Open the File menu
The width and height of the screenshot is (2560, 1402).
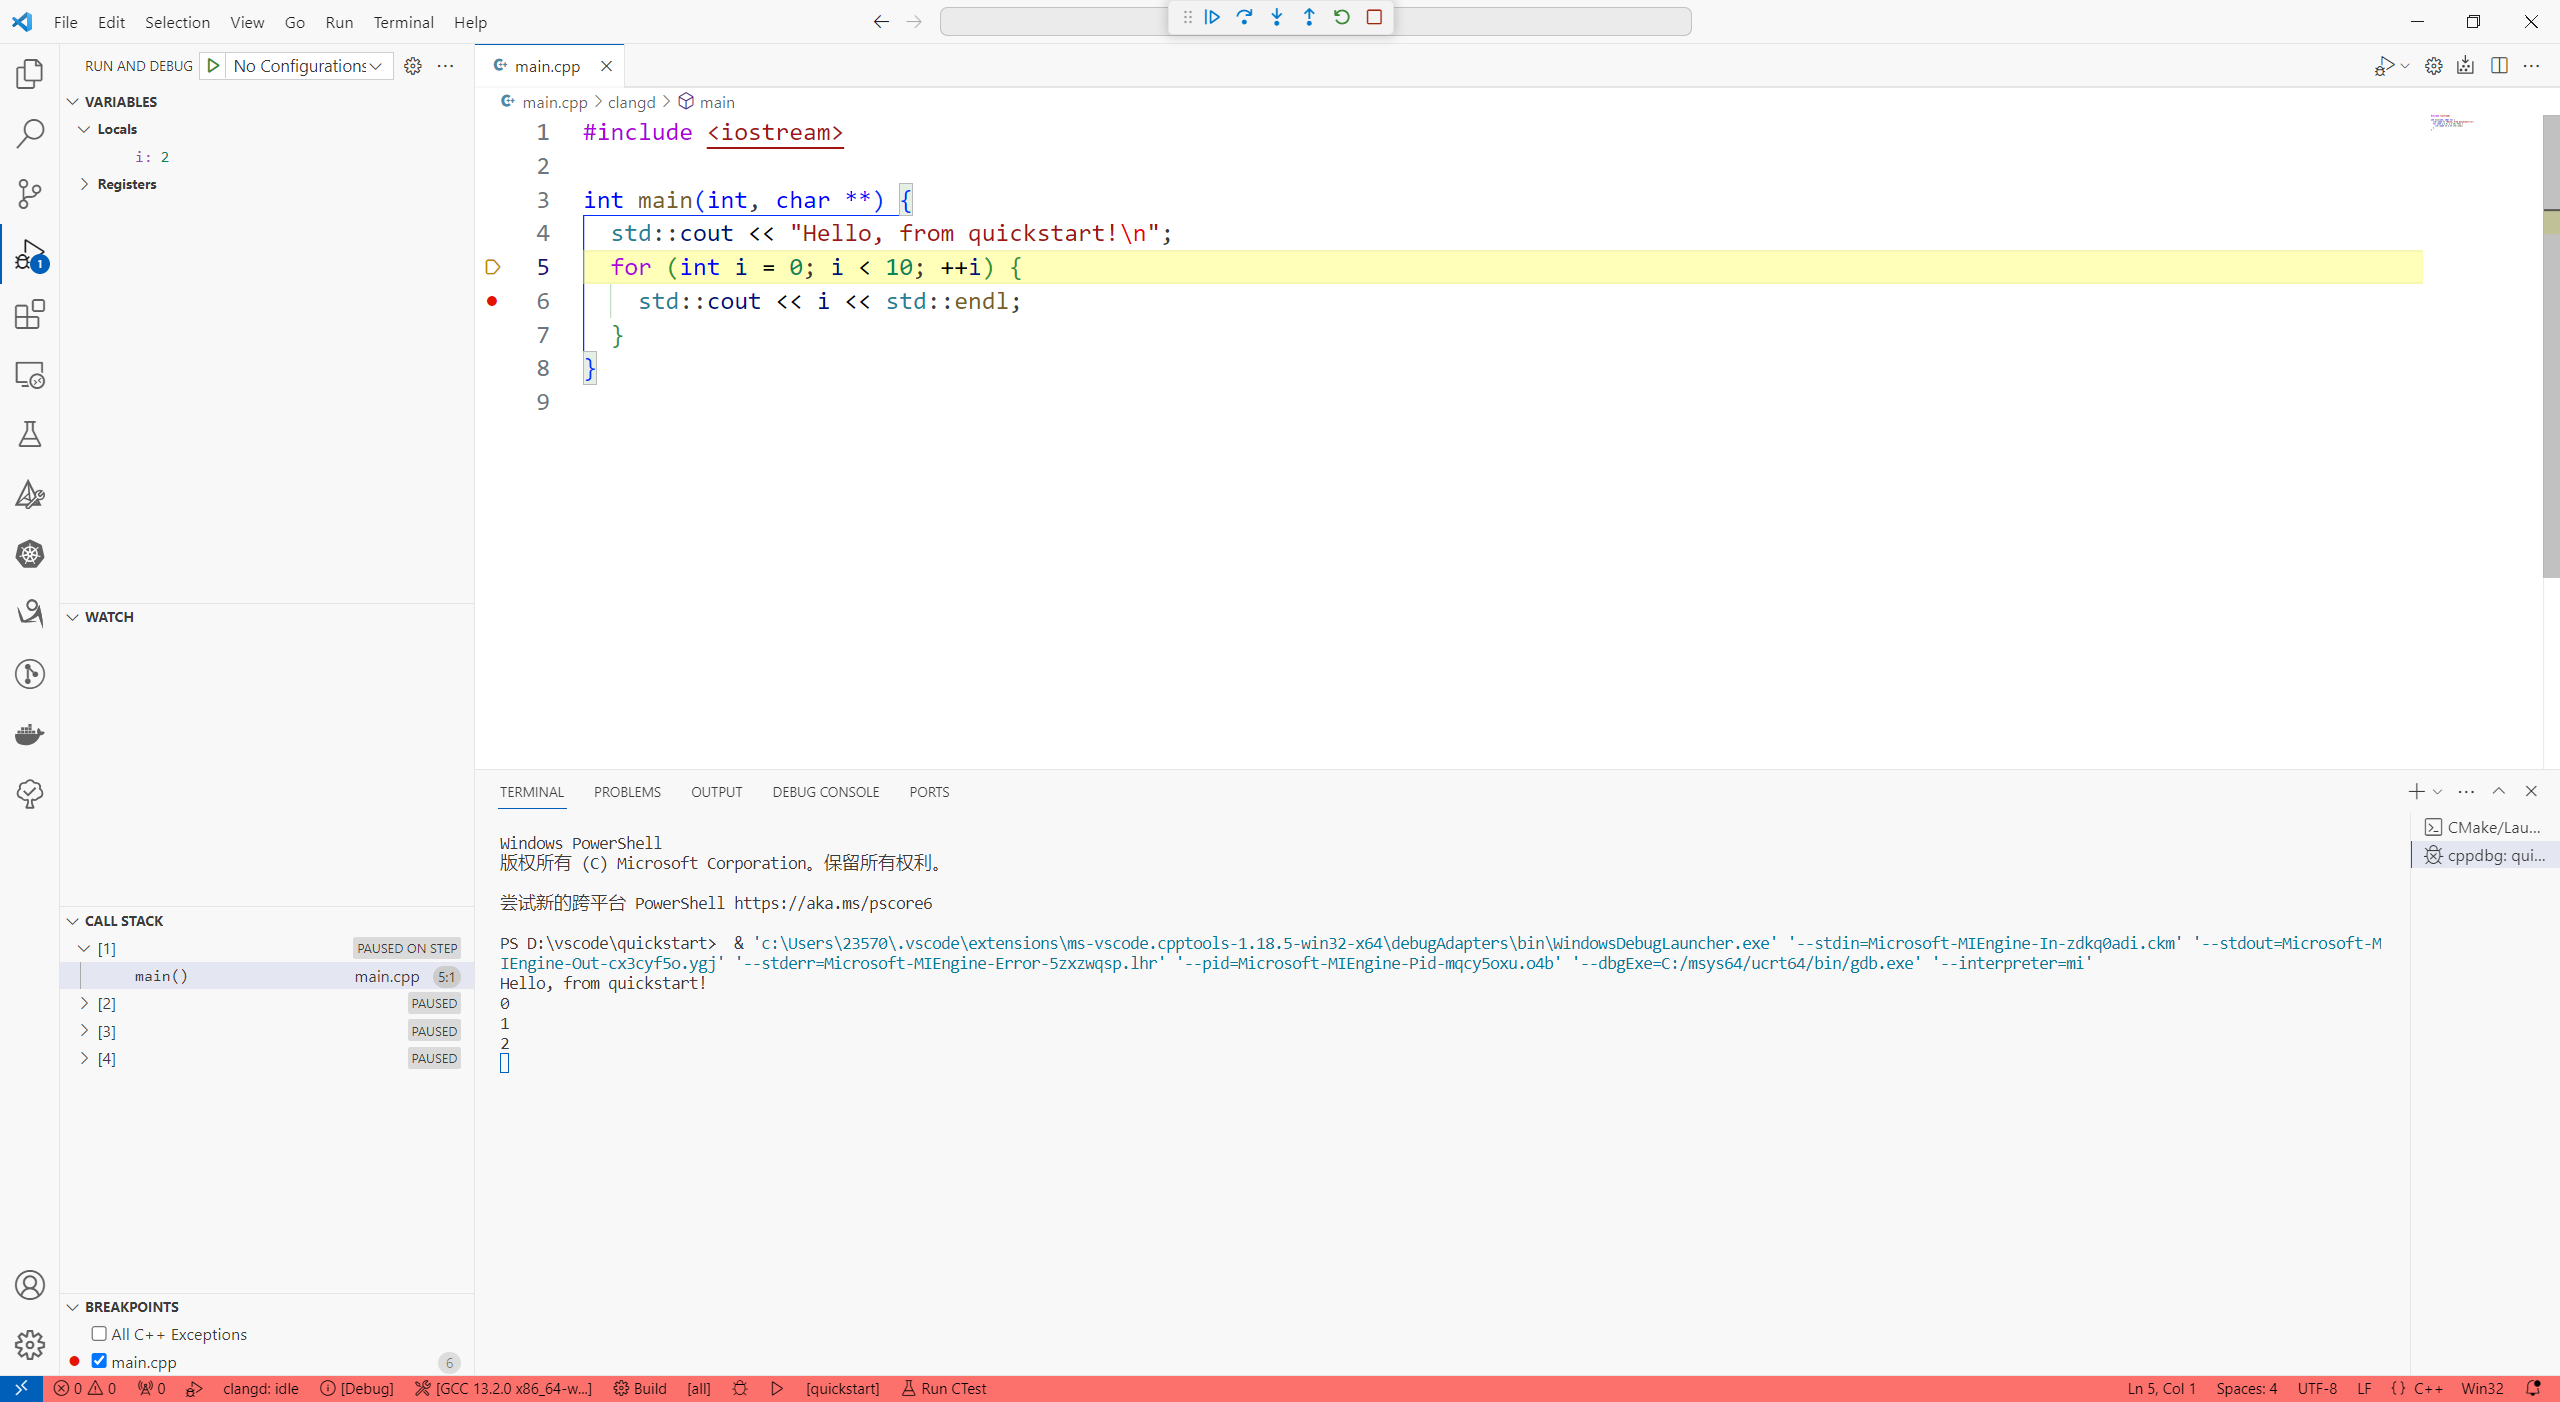pos(66,22)
